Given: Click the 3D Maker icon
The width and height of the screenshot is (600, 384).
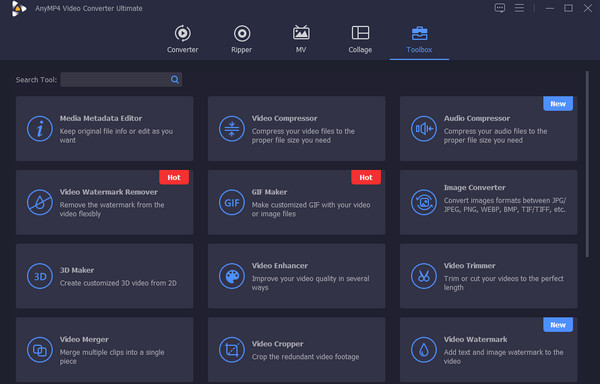Looking at the screenshot, I should point(40,276).
